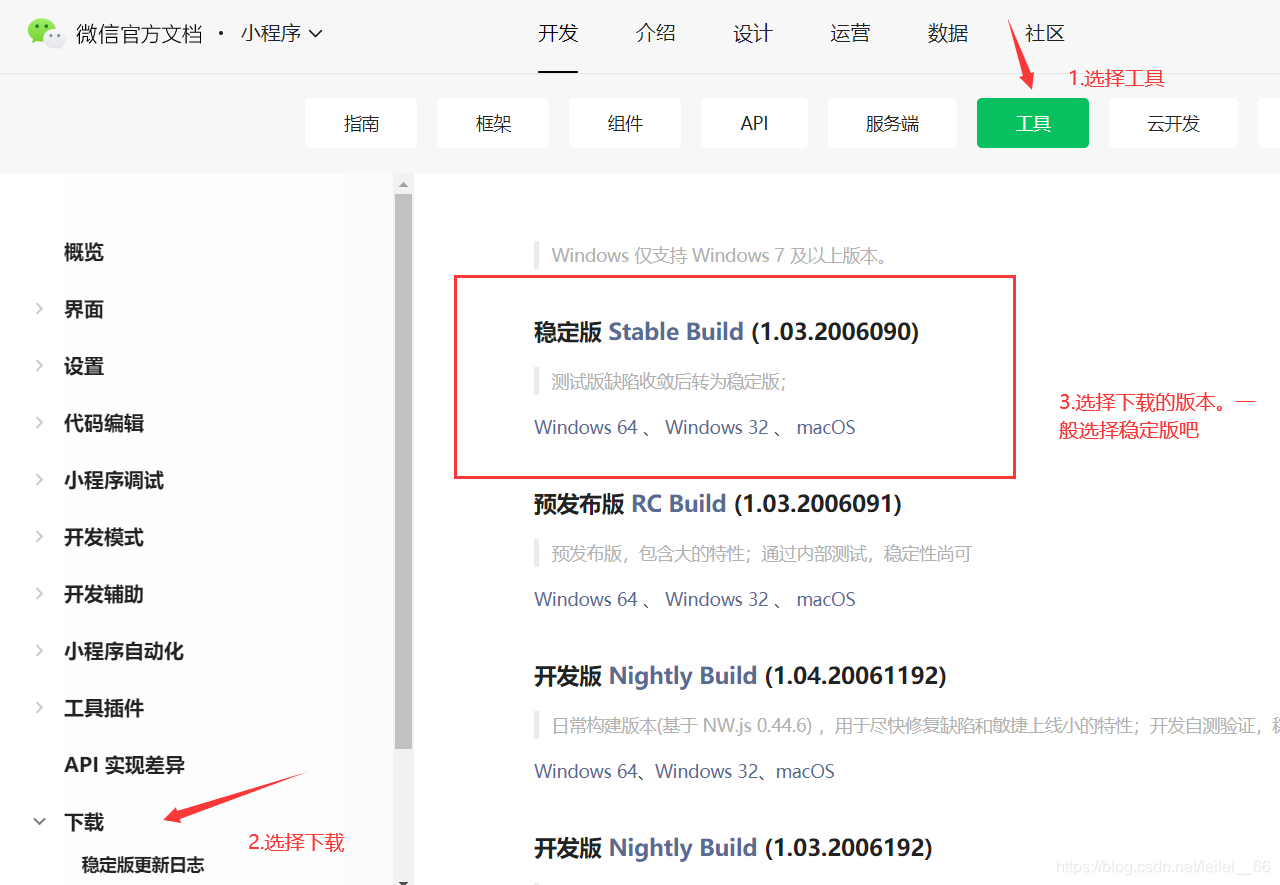
Task: Expand the 小程序调试 sidebar chevron
Action: pos(40,480)
